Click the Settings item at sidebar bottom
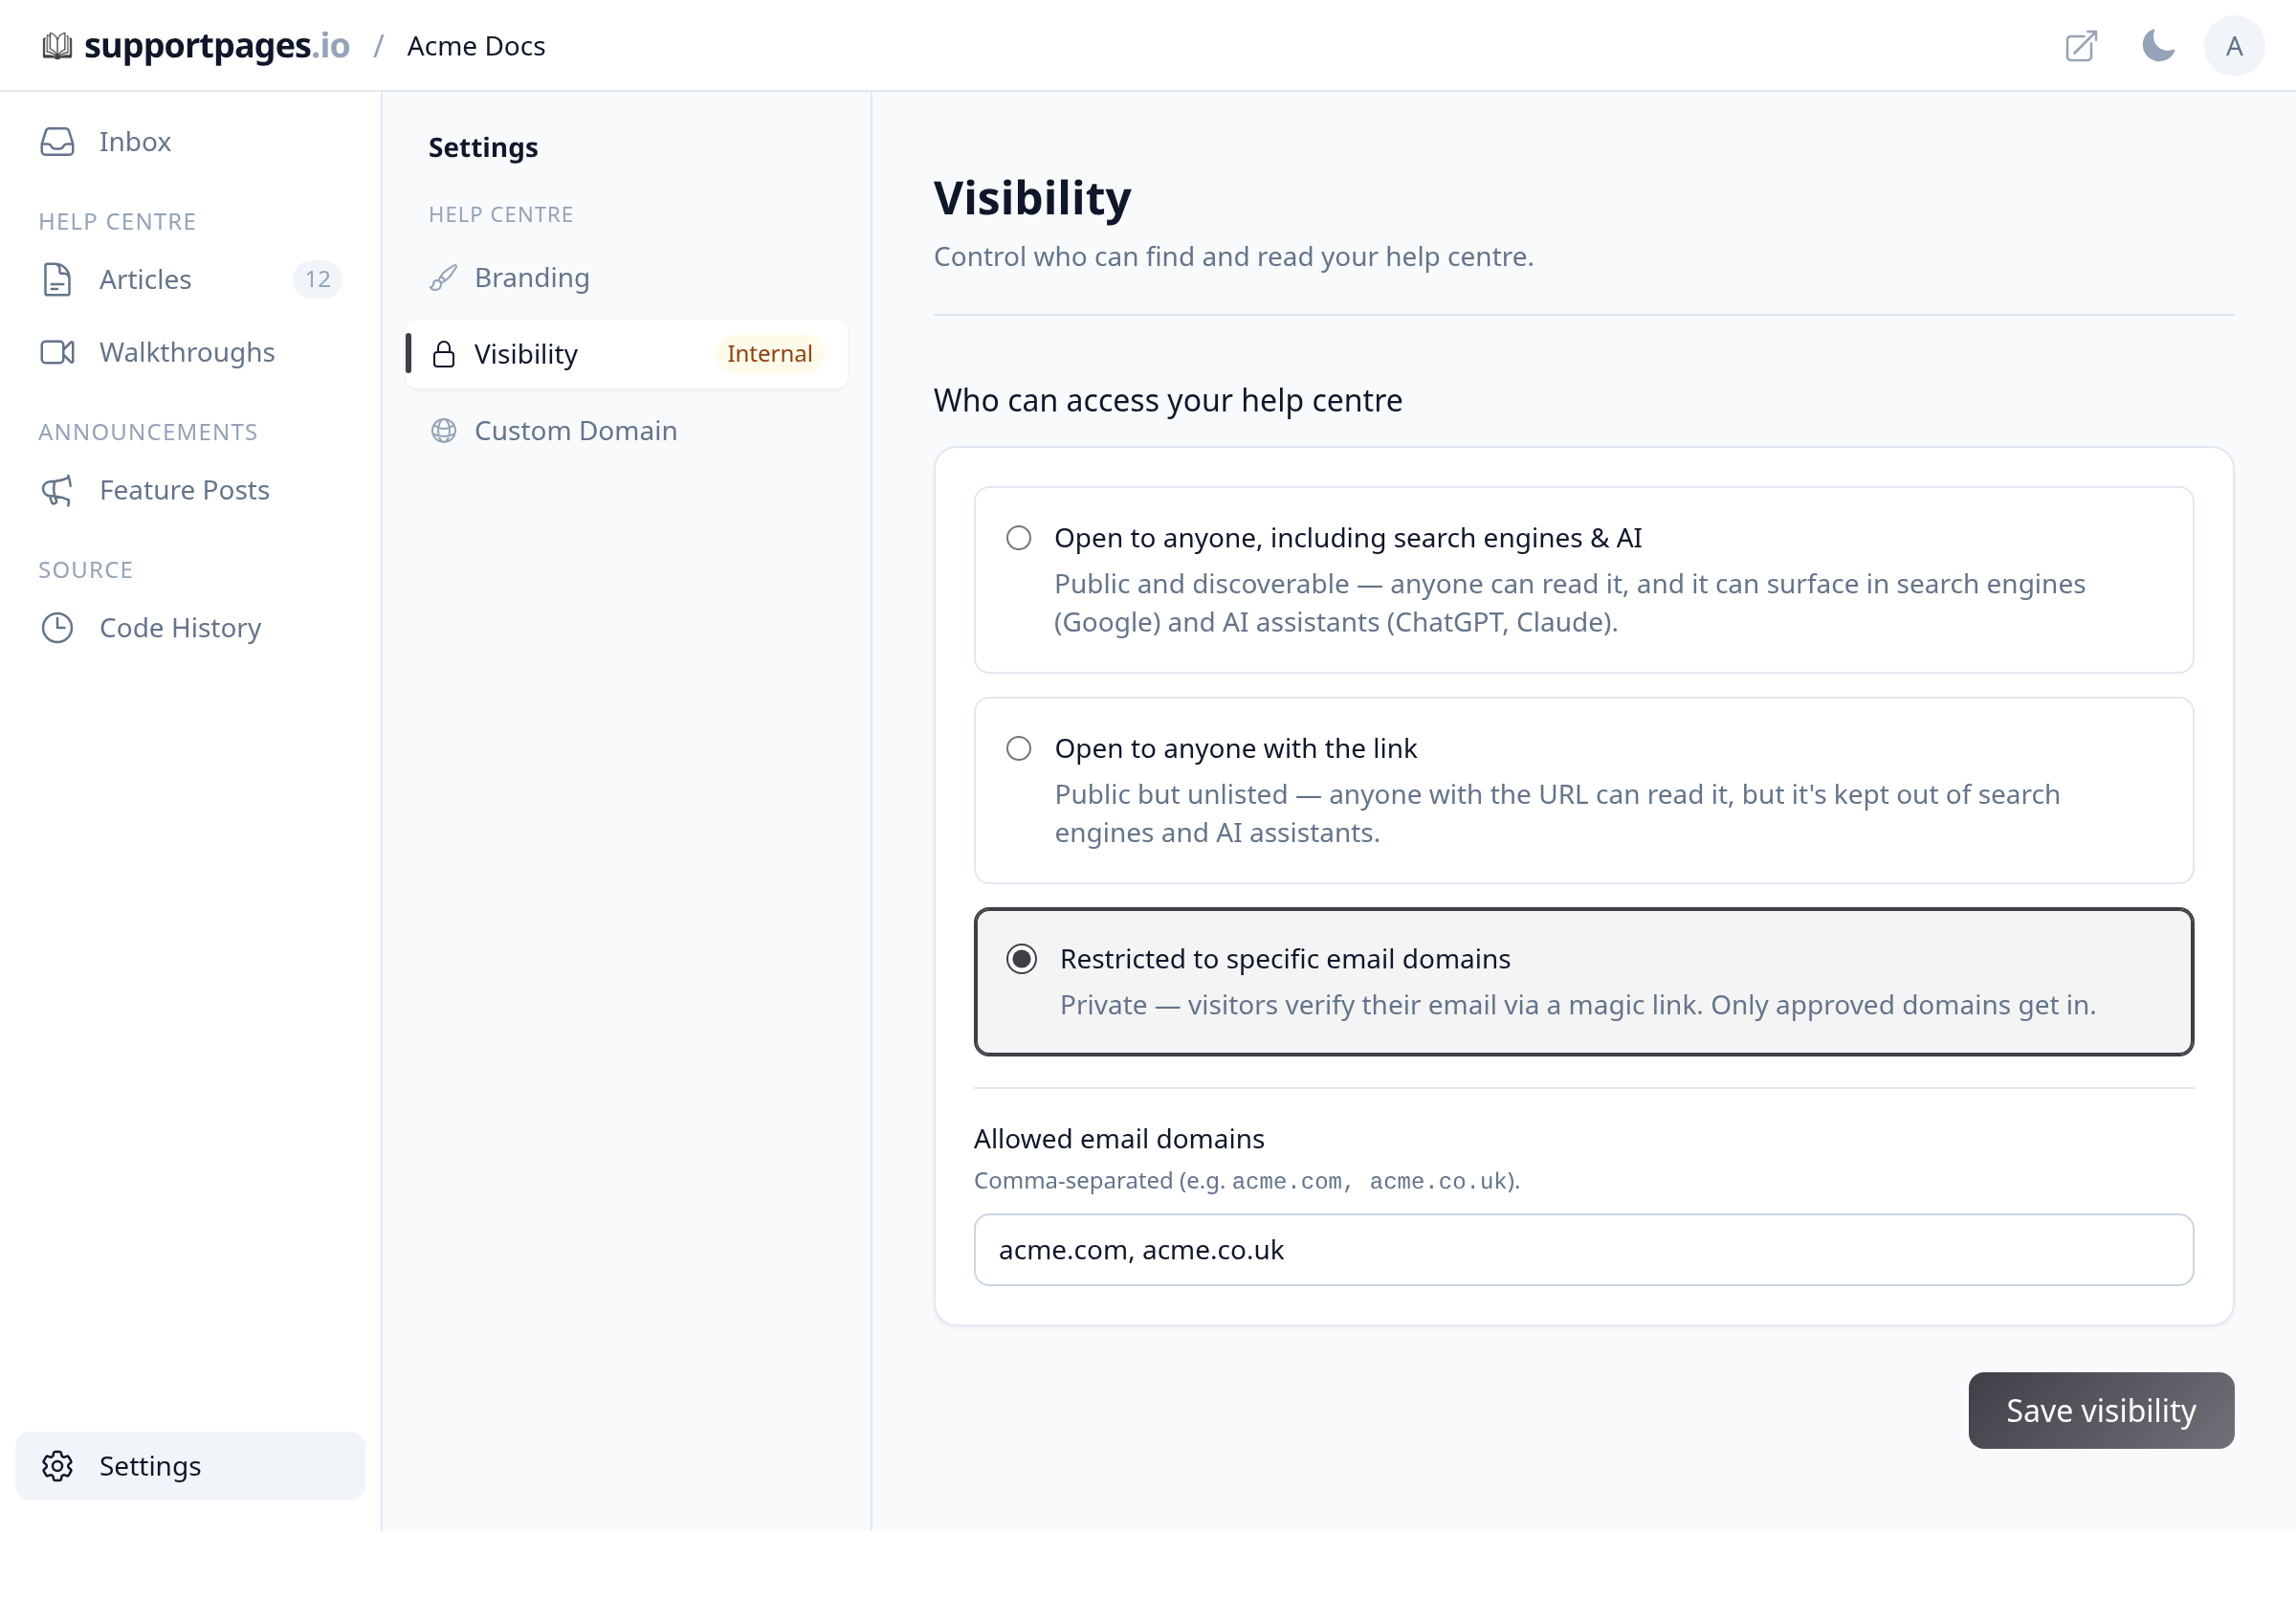2296x1623 pixels. [190, 1467]
